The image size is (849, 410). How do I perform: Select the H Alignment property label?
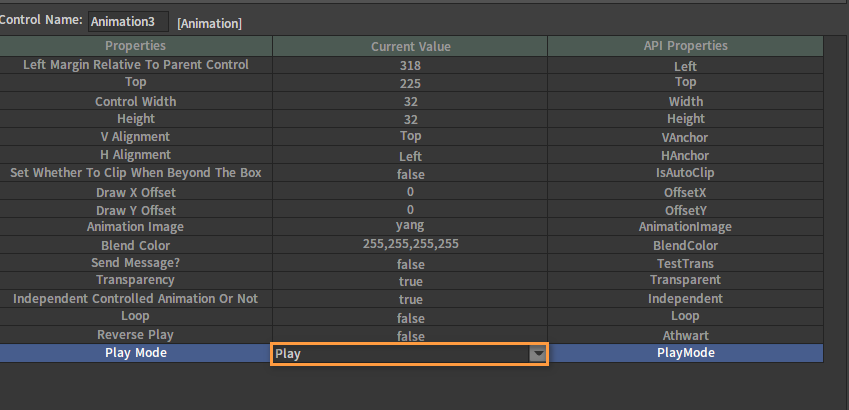(x=136, y=155)
